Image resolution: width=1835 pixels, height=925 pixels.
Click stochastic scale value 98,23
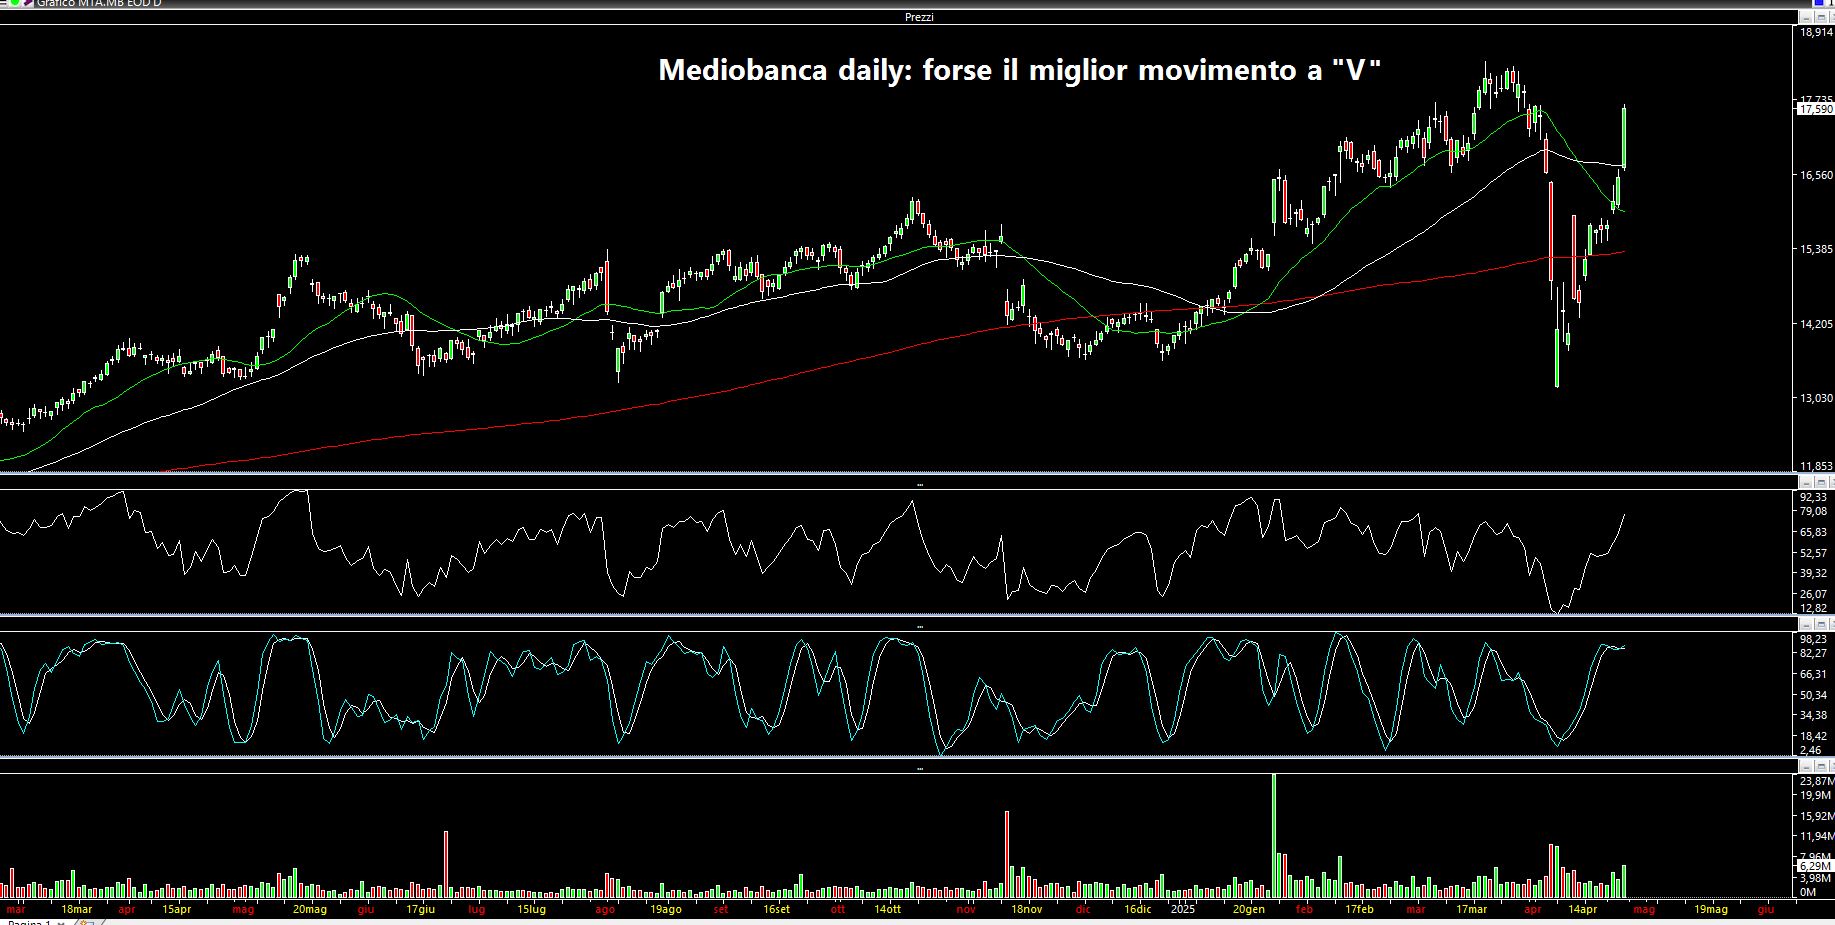[x=1813, y=639]
